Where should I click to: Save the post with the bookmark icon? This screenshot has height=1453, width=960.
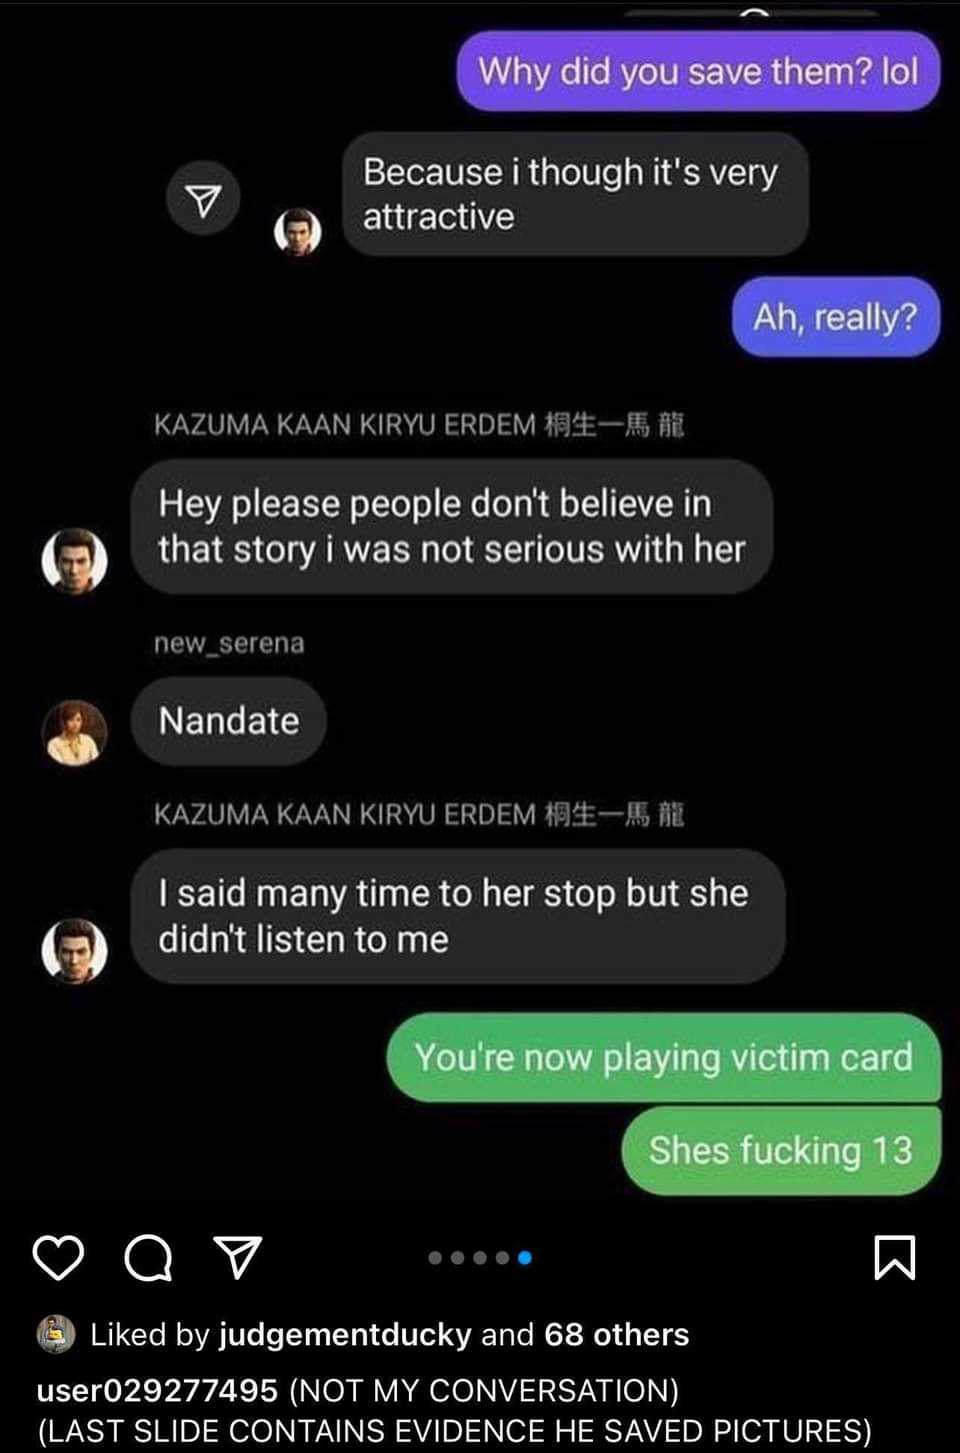(894, 1257)
